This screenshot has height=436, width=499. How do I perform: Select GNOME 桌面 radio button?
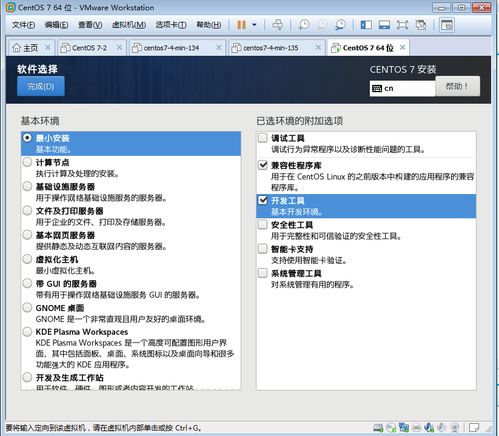[27, 307]
